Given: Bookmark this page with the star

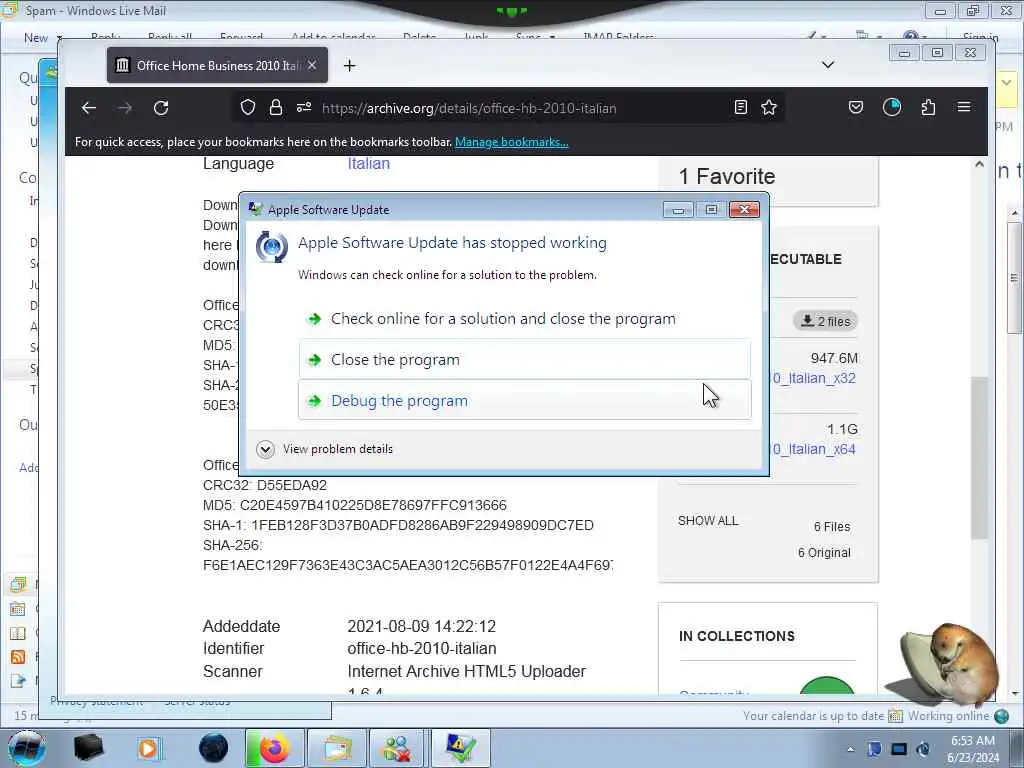Looking at the screenshot, I should point(769,107).
